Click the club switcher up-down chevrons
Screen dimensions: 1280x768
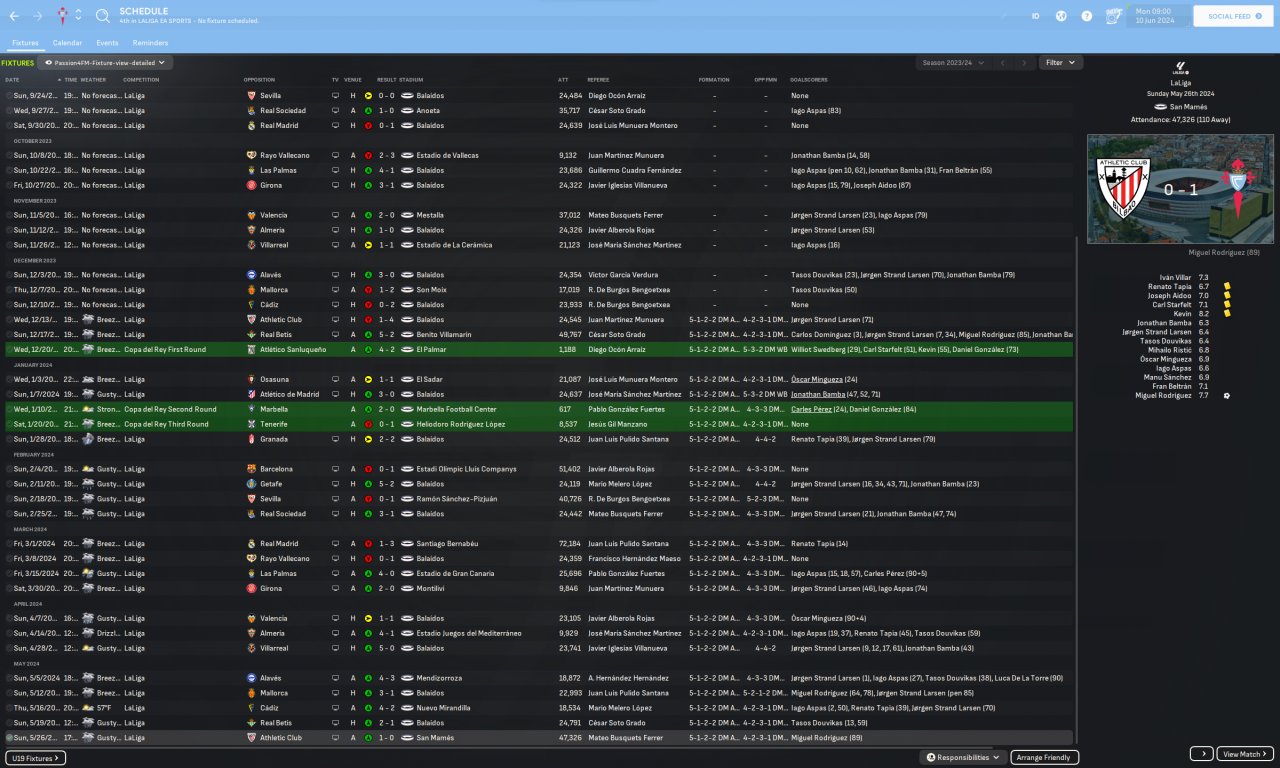coord(79,16)
